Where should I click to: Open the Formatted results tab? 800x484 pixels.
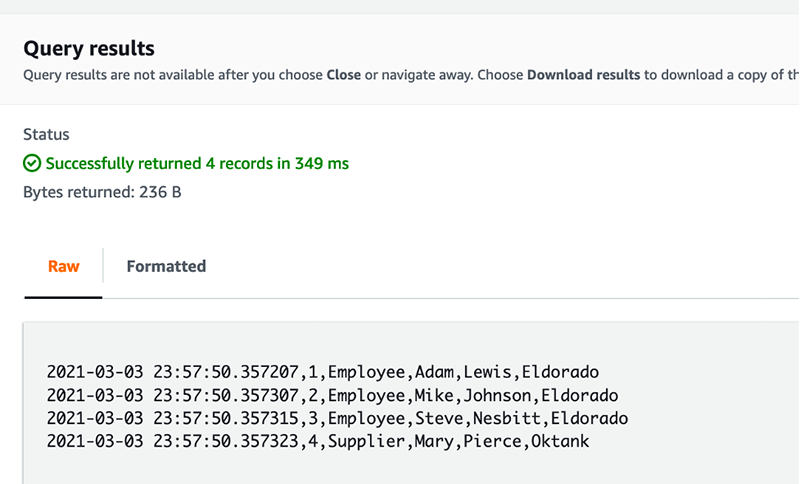click(166, 266)
